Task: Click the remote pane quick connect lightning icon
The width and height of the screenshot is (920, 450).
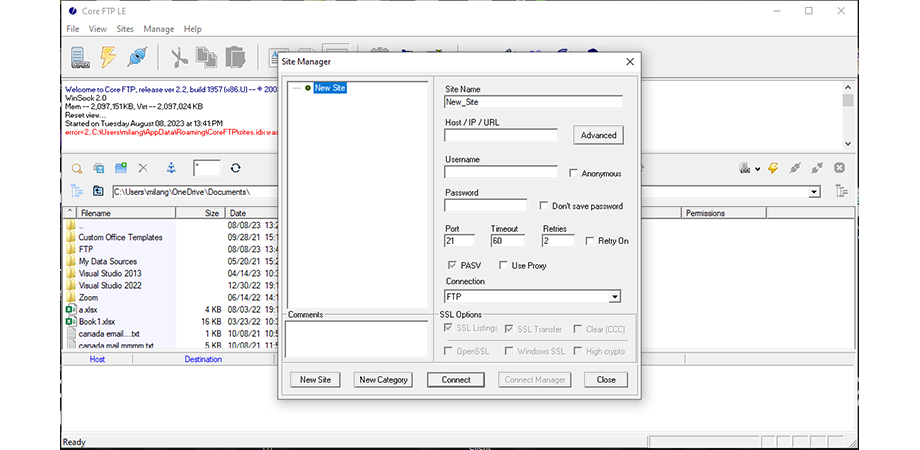Action: coord(773,168)
